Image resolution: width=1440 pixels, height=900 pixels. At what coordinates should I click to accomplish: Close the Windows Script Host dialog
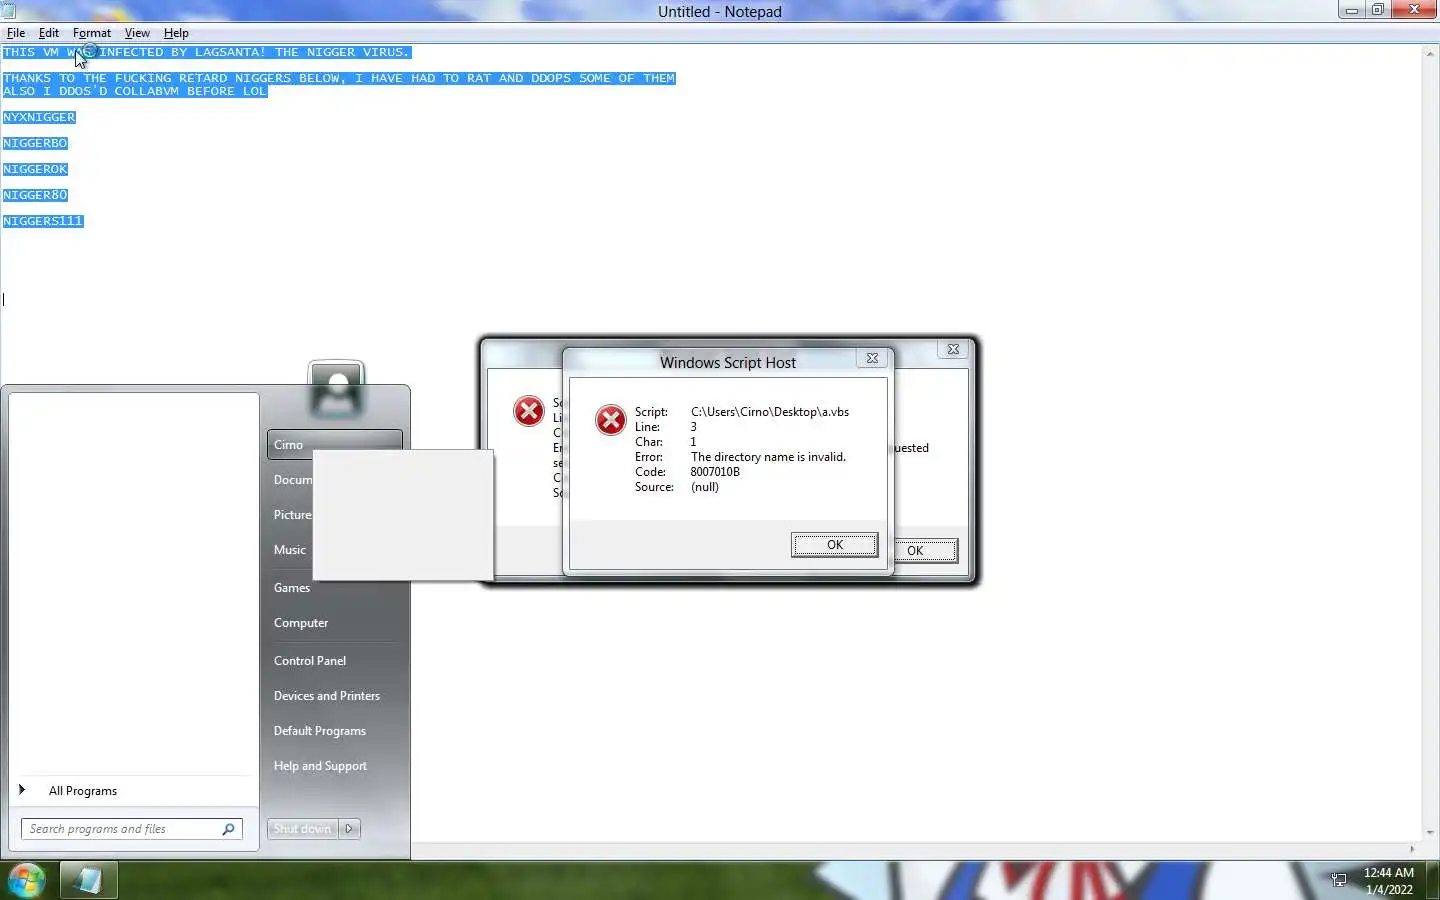[872, 358]
